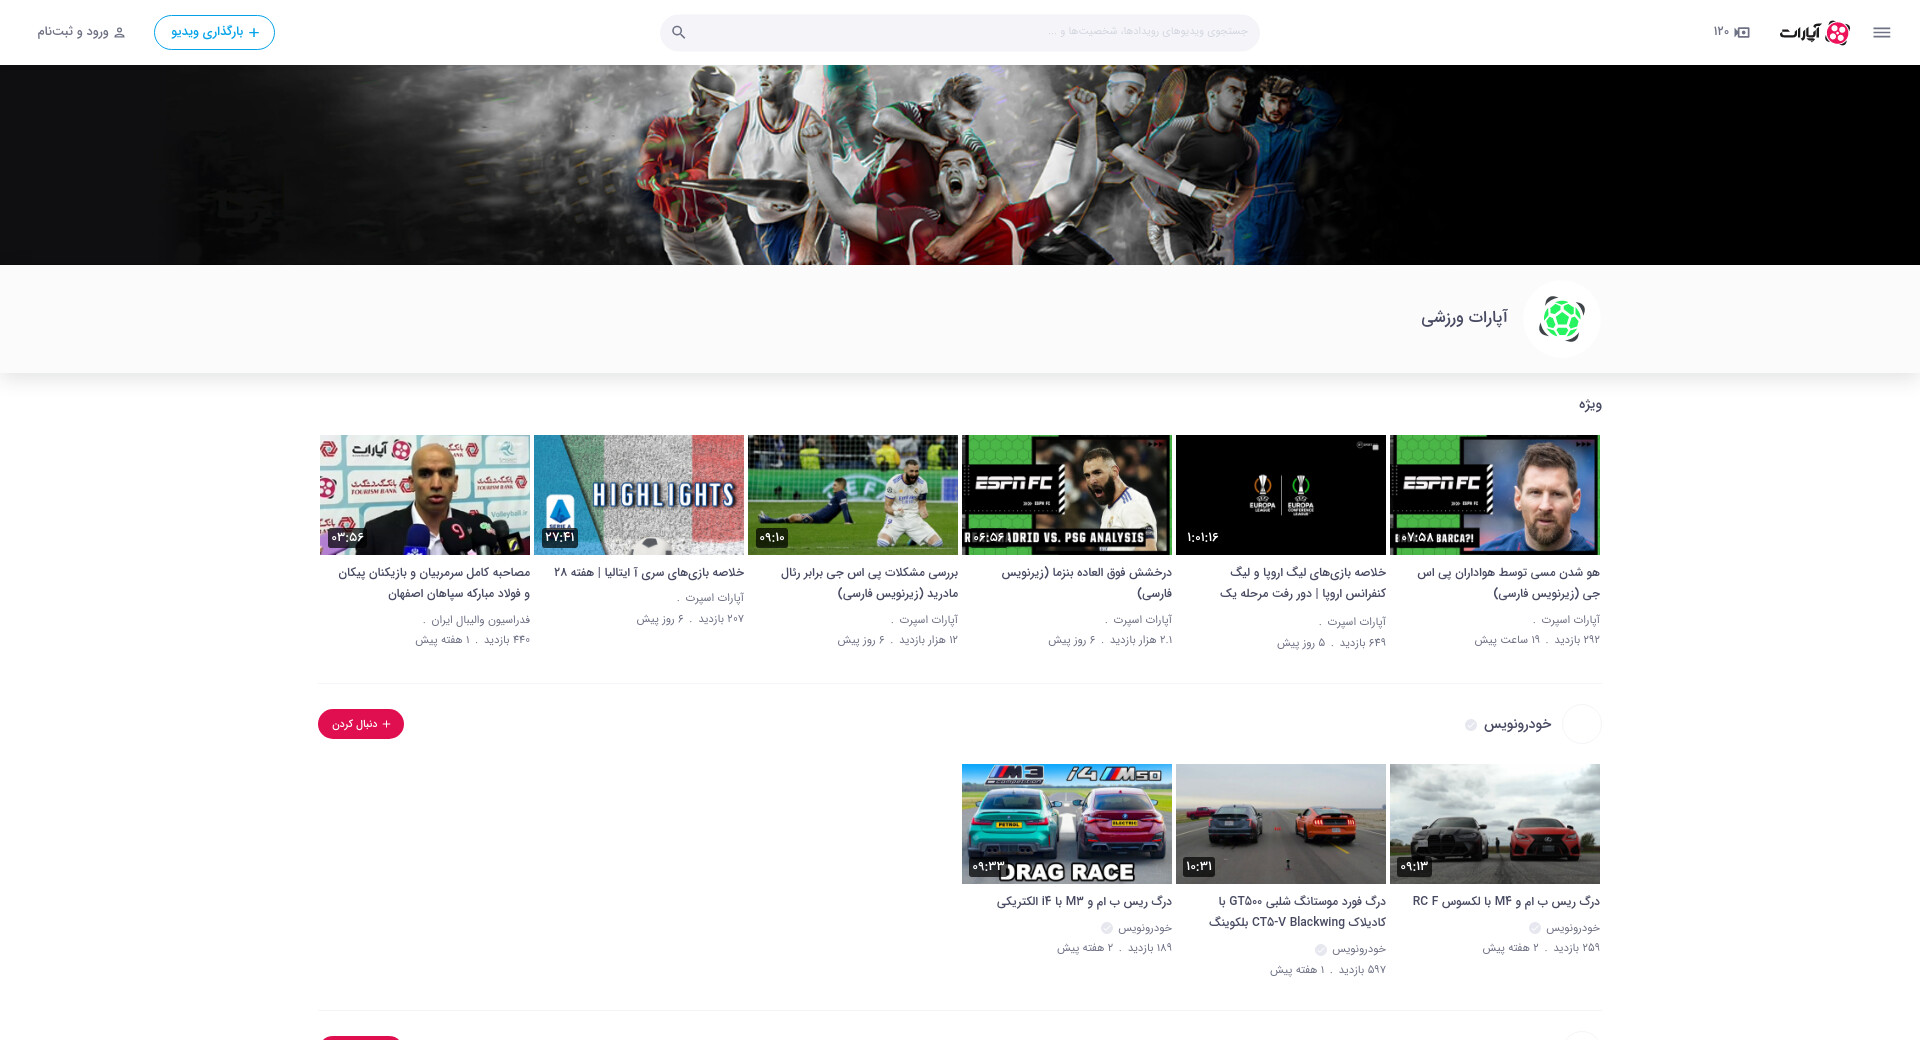Open the Benzema Madrid vs PSG analysis thumbnail

(1067, 494)
